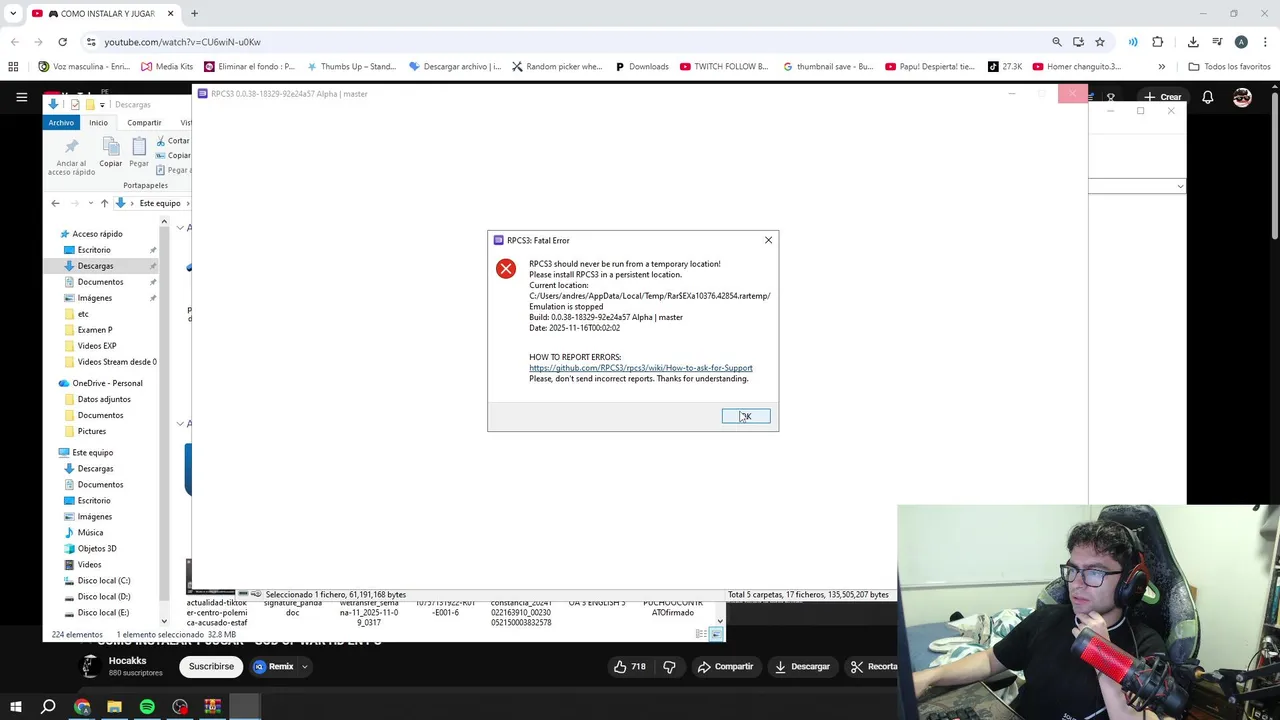Switch Explorer to large icons view
The height and width of the screenshot is (720, 1280).
[x=716, y=635]
